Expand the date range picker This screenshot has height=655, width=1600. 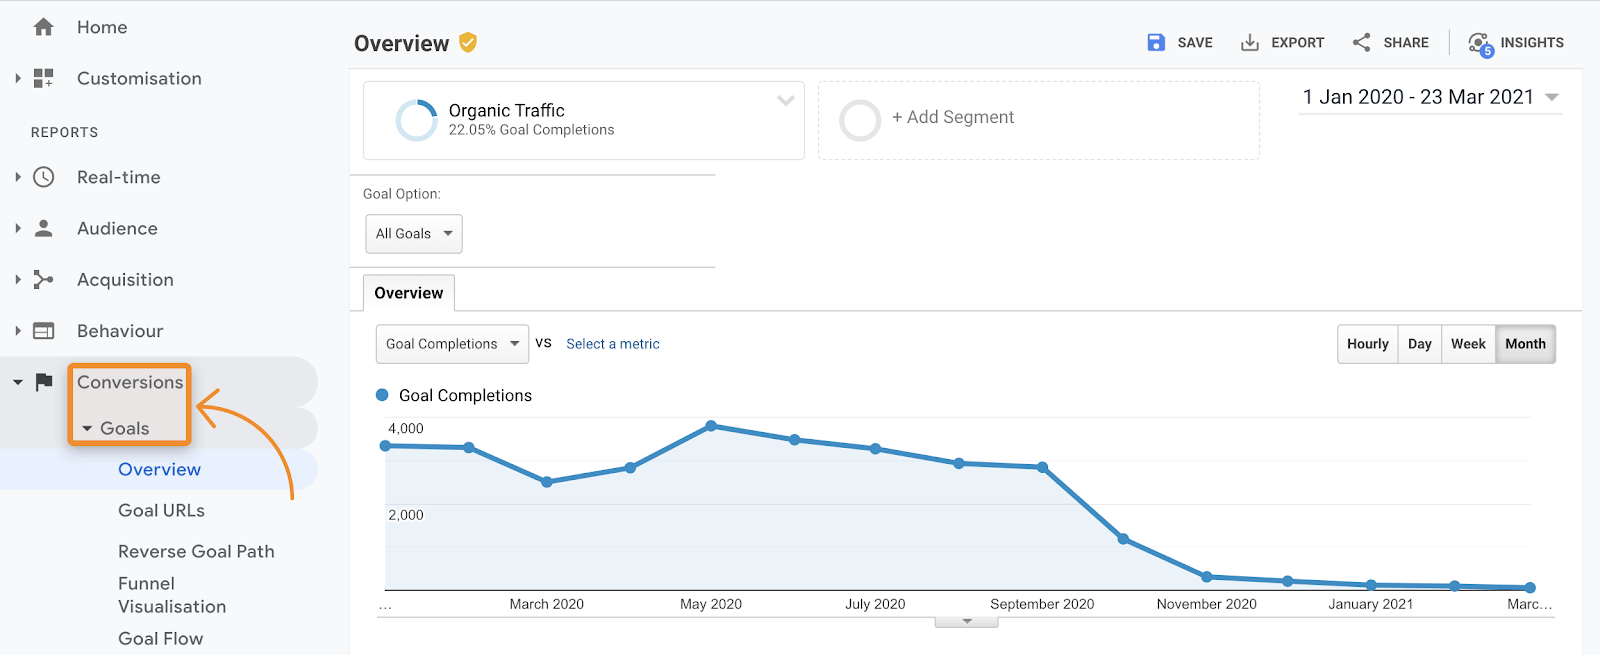tap(1430, 97)
